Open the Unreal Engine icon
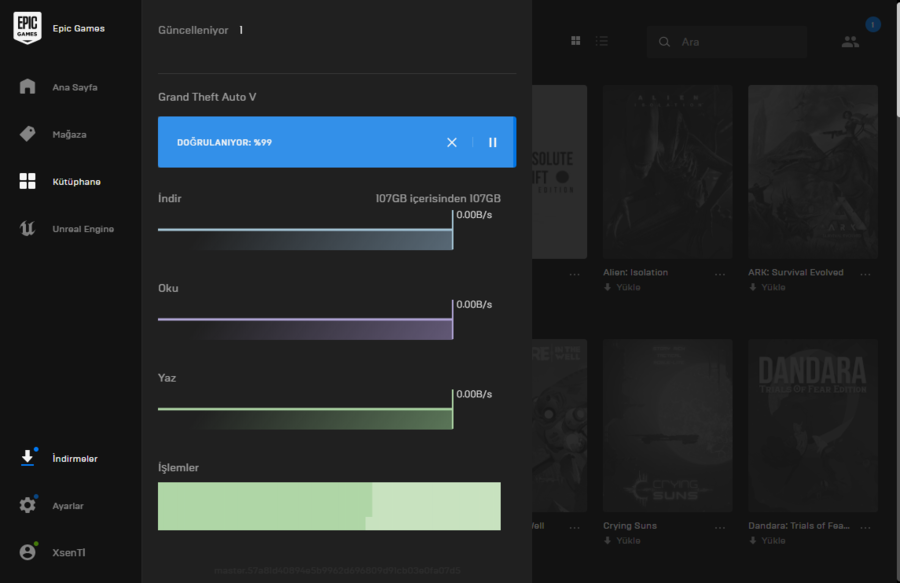The image size is (900, 583). pyautogui.click(x=27, y=228)
